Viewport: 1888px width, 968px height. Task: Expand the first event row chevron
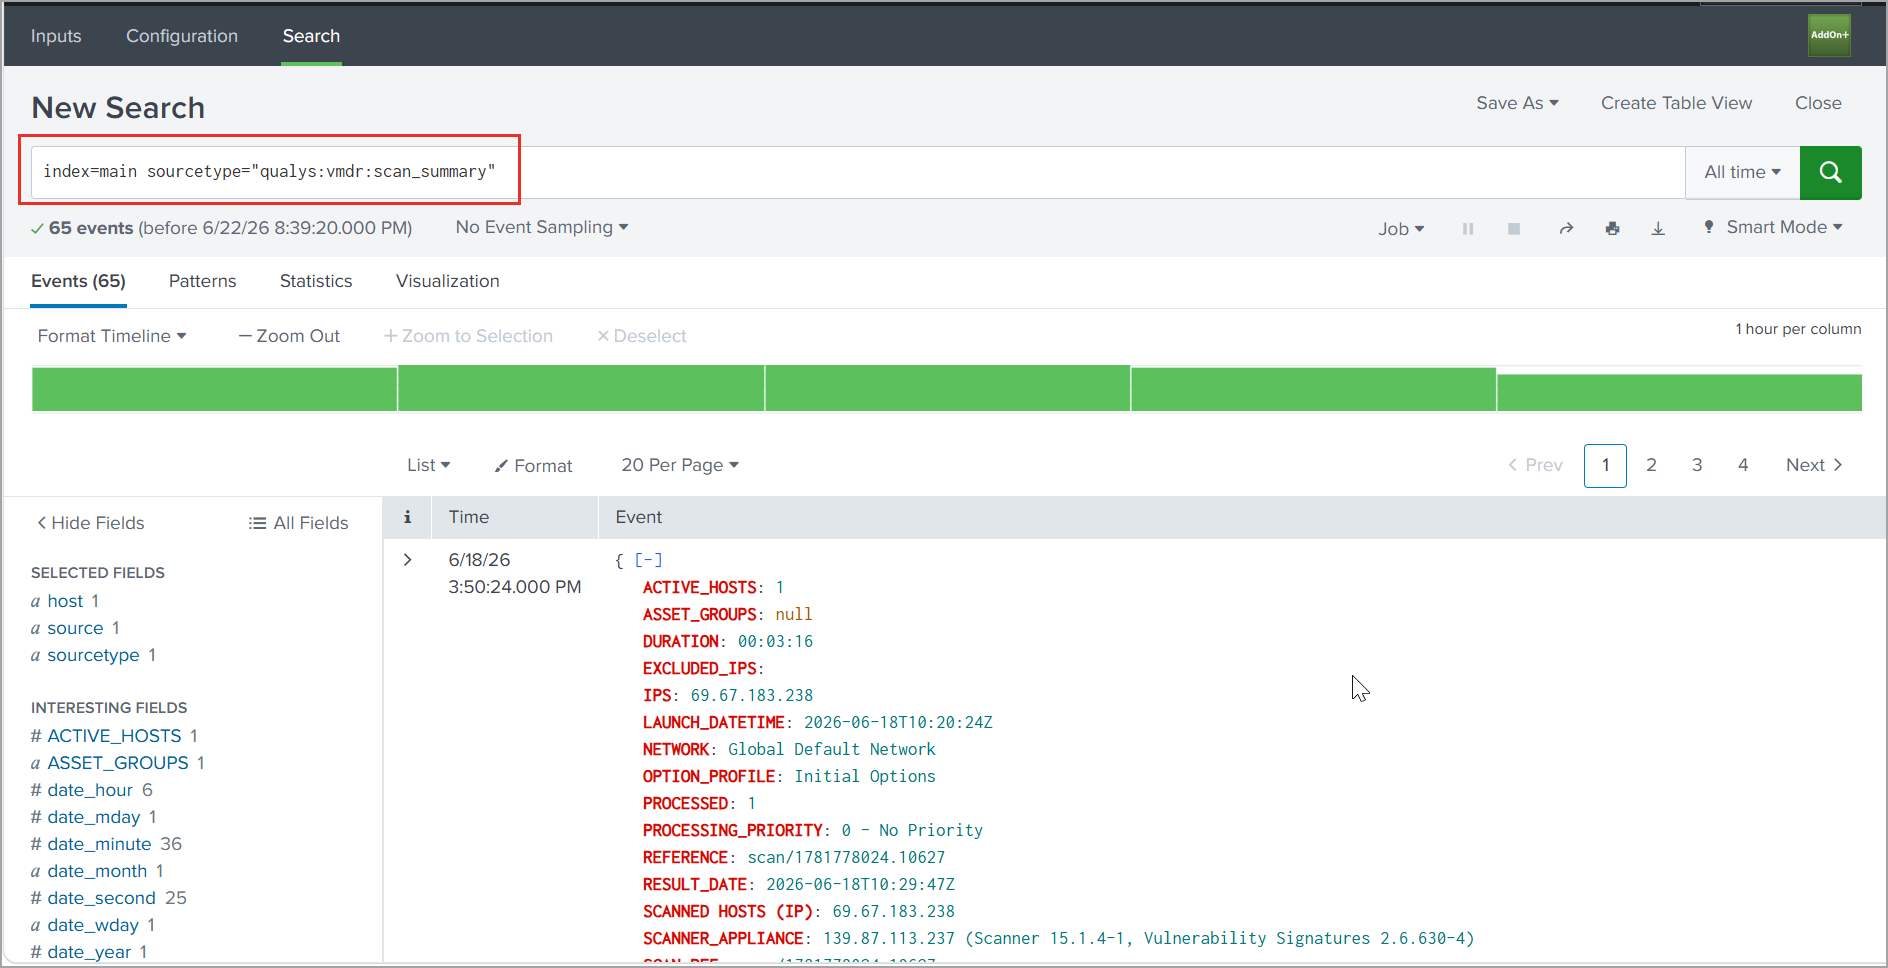408,560
